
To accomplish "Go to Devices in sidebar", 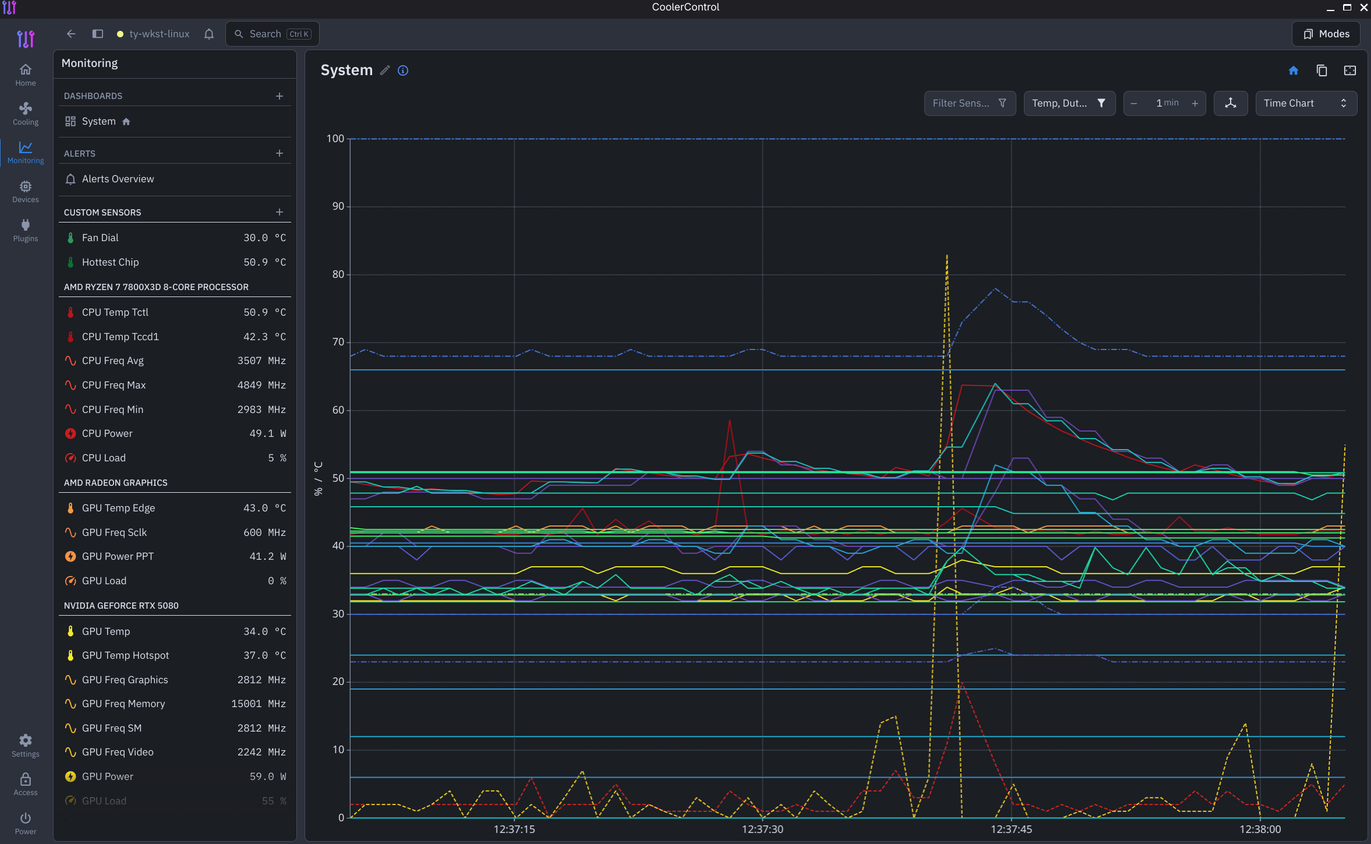I will pos(25,191).
